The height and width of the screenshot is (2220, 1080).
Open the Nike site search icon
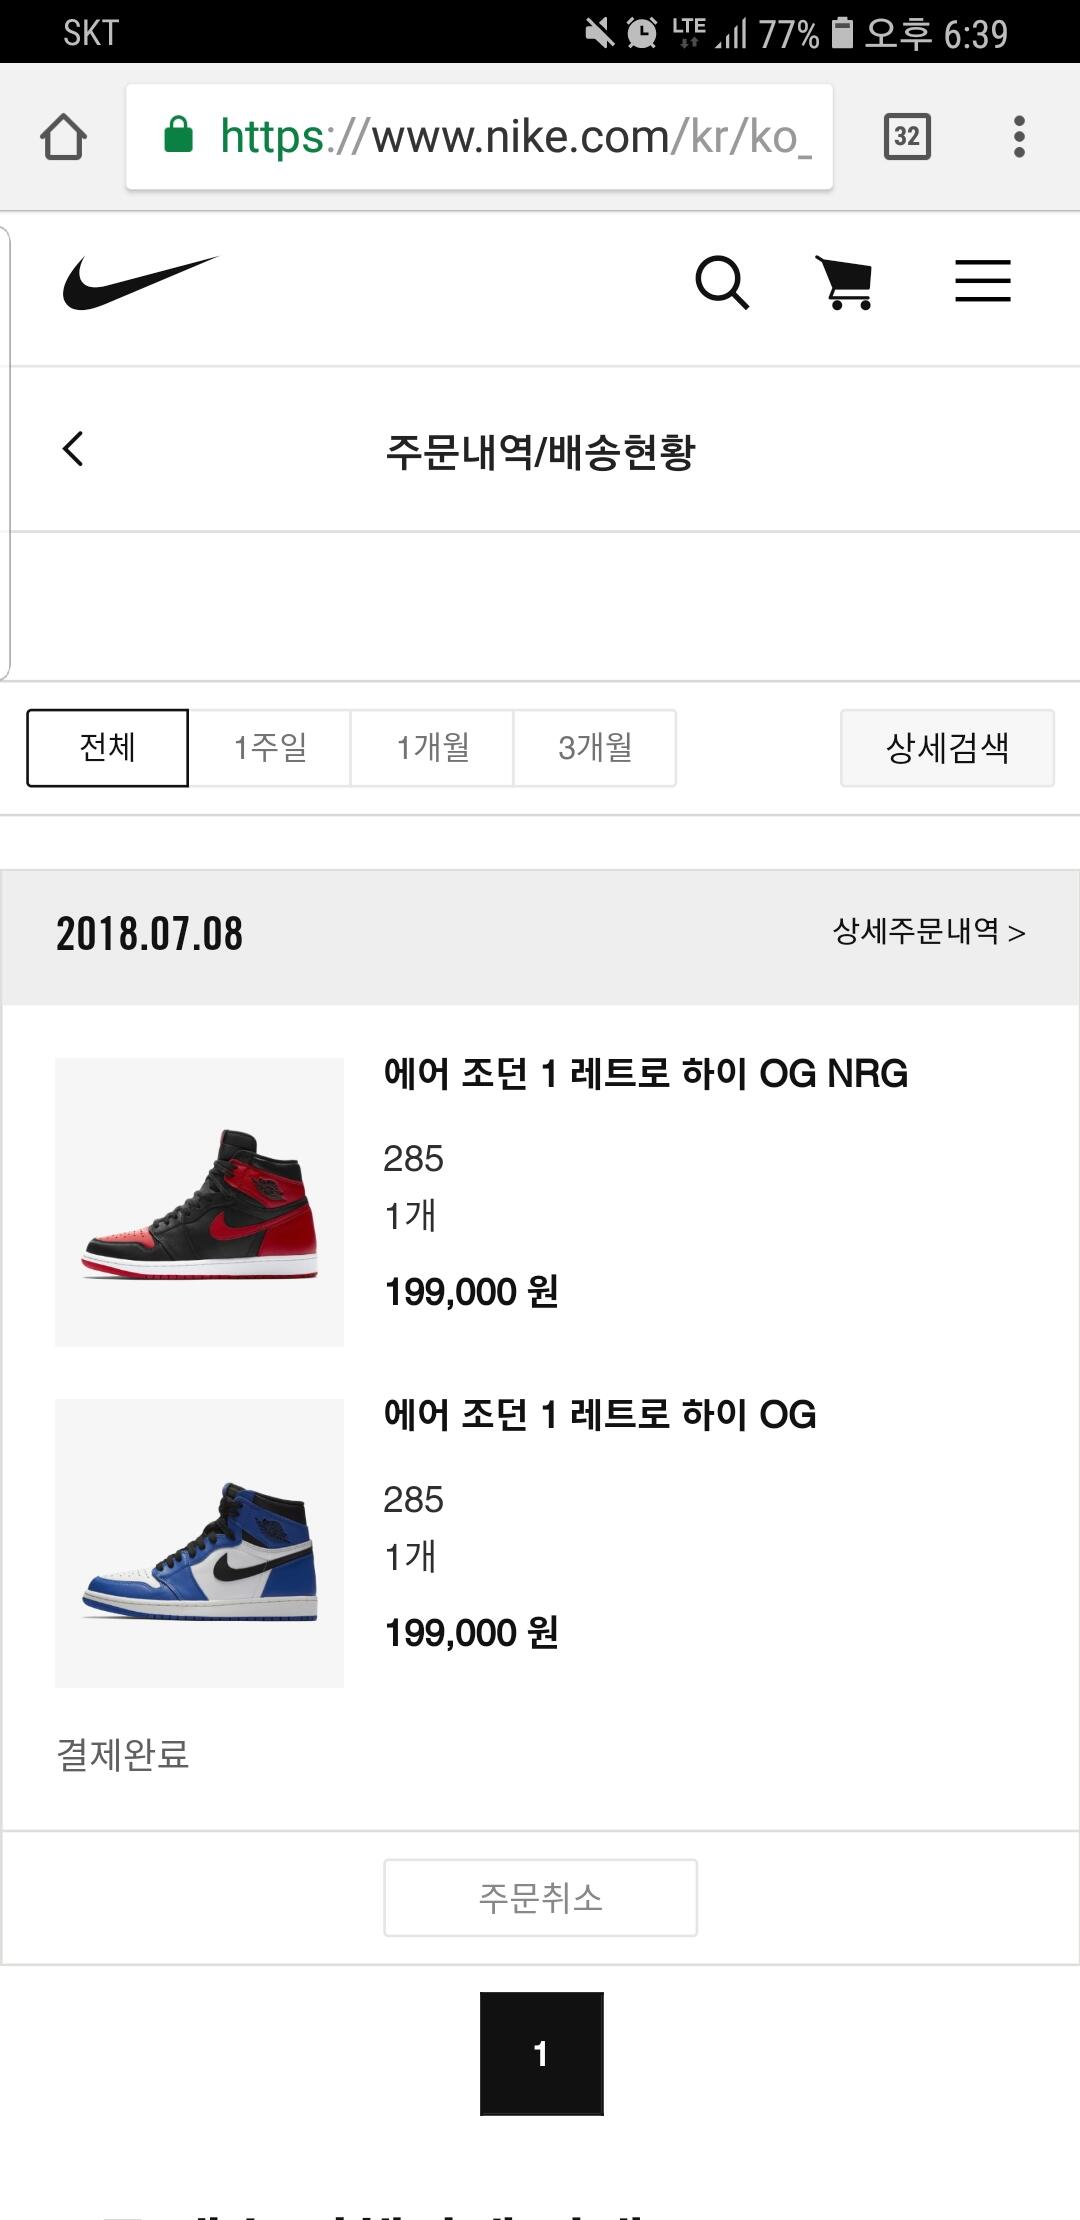click(721, 282)
